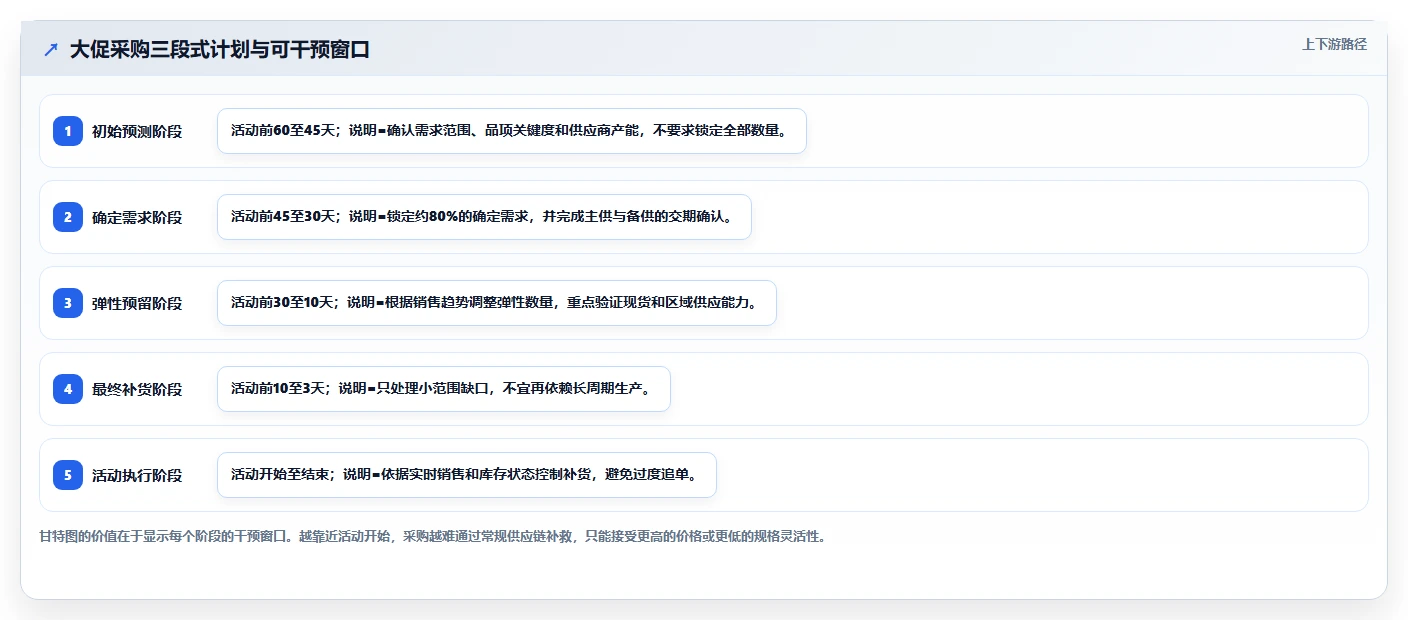The height and width of the screenshot is (620, 1408).
Task: Click the step 1 number badge
Action: pyautogui.click(x=68, y=131)
